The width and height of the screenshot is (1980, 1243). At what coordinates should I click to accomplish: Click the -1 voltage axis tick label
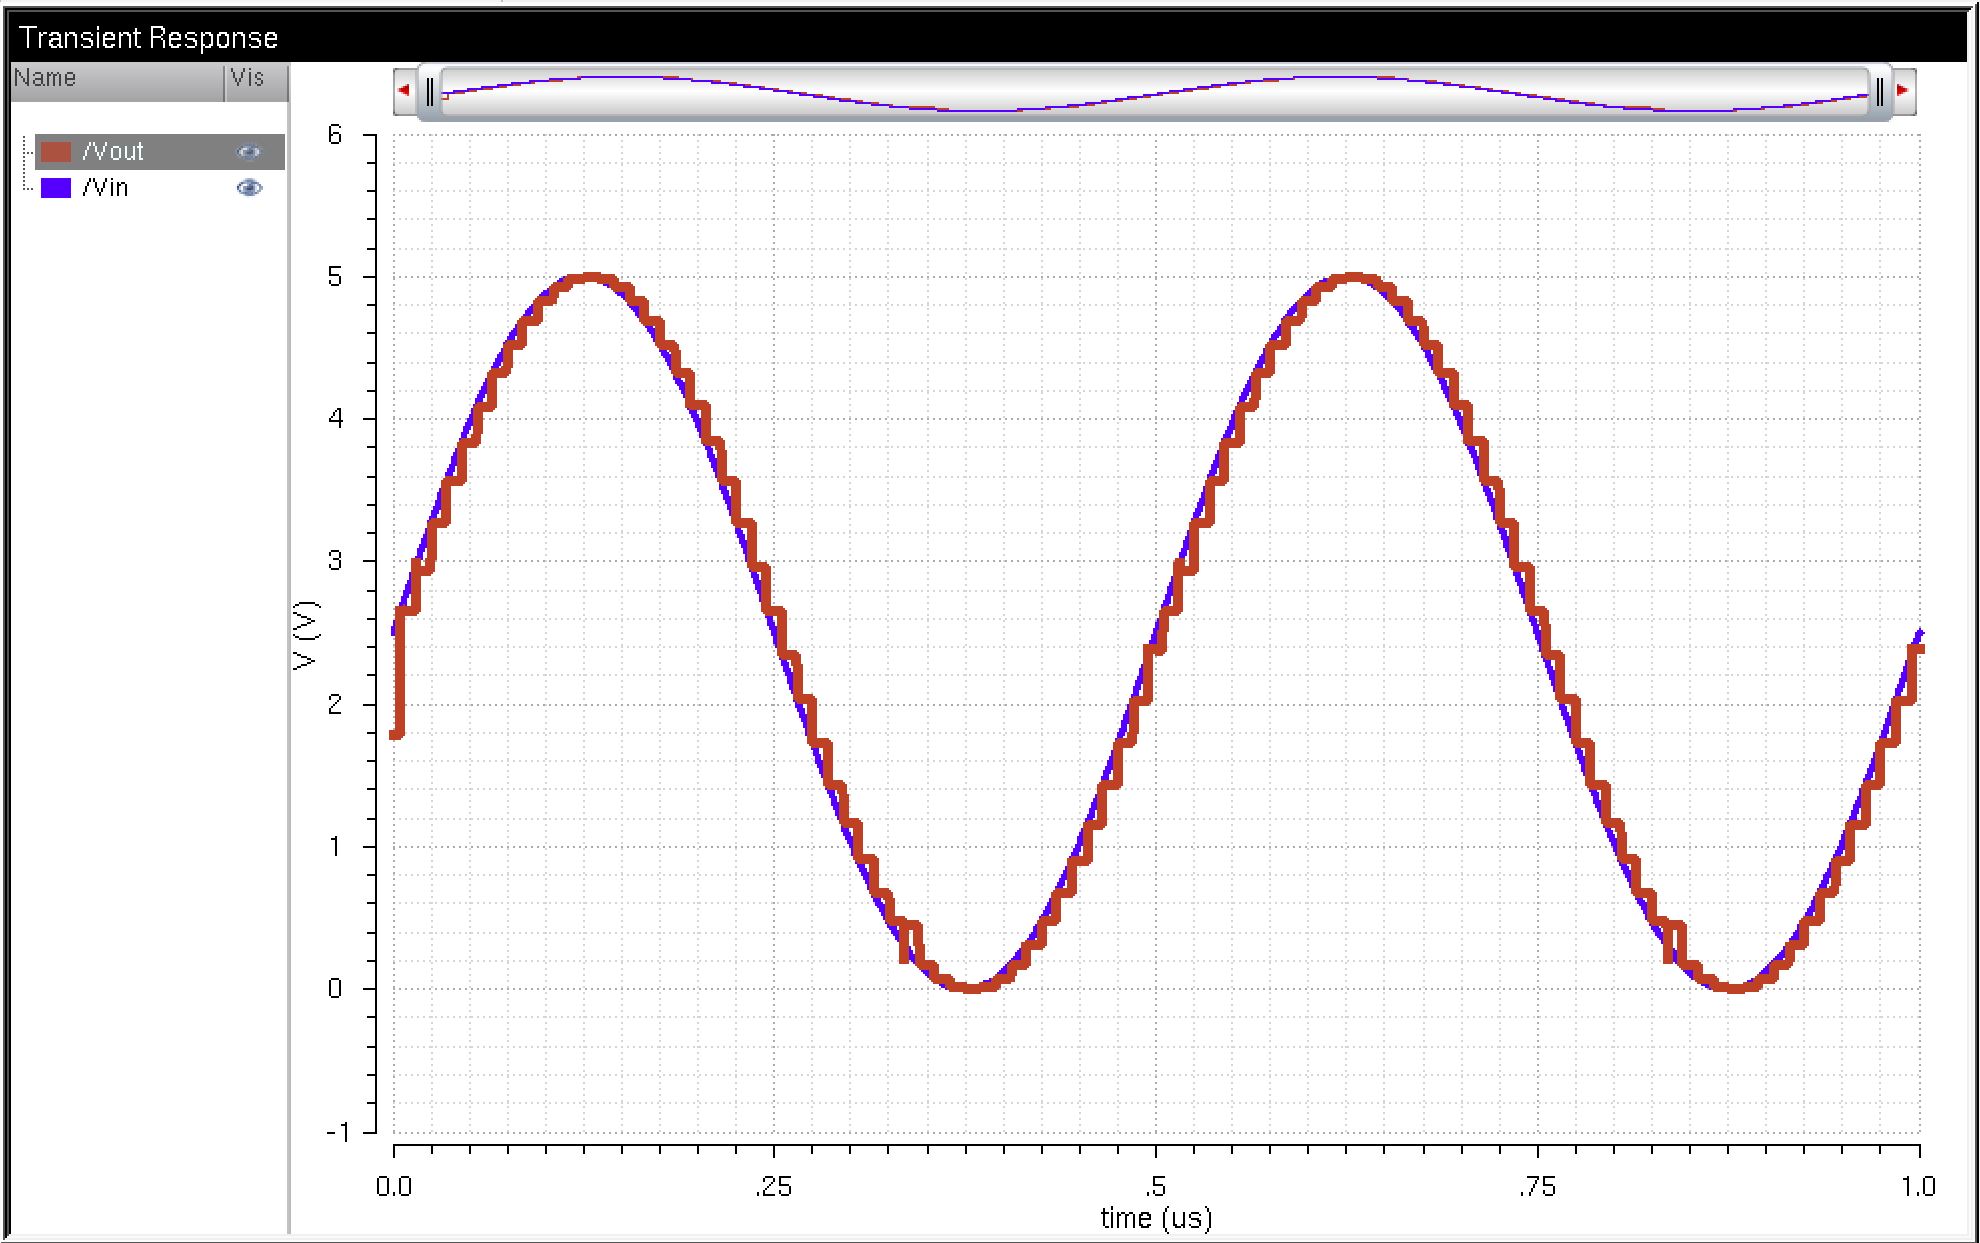coord(338,1132)
